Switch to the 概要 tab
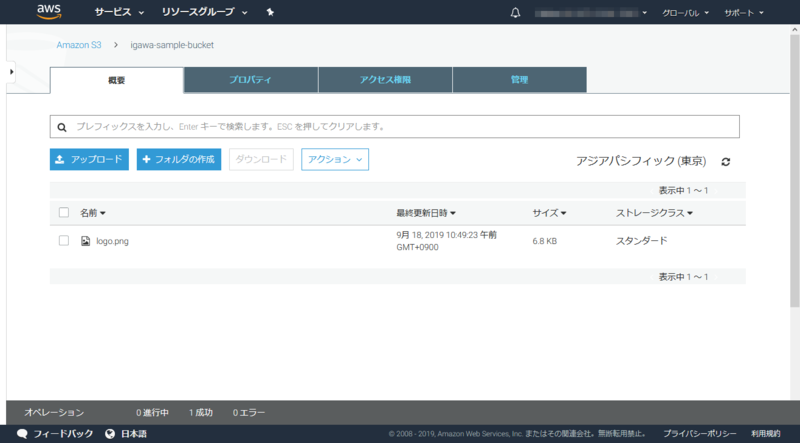Viewport: 800px width, 443px height. 116,80
